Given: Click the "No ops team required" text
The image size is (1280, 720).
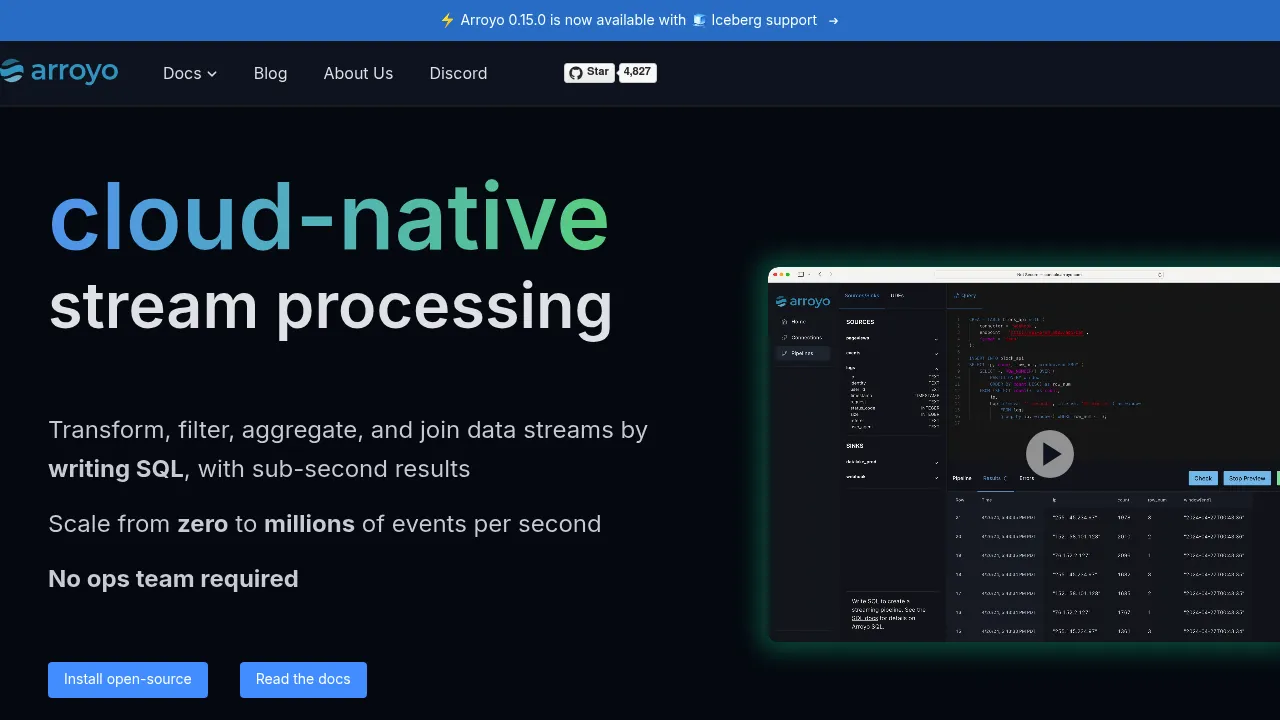Looking at the screenshot, I should [x=173, y=579].
